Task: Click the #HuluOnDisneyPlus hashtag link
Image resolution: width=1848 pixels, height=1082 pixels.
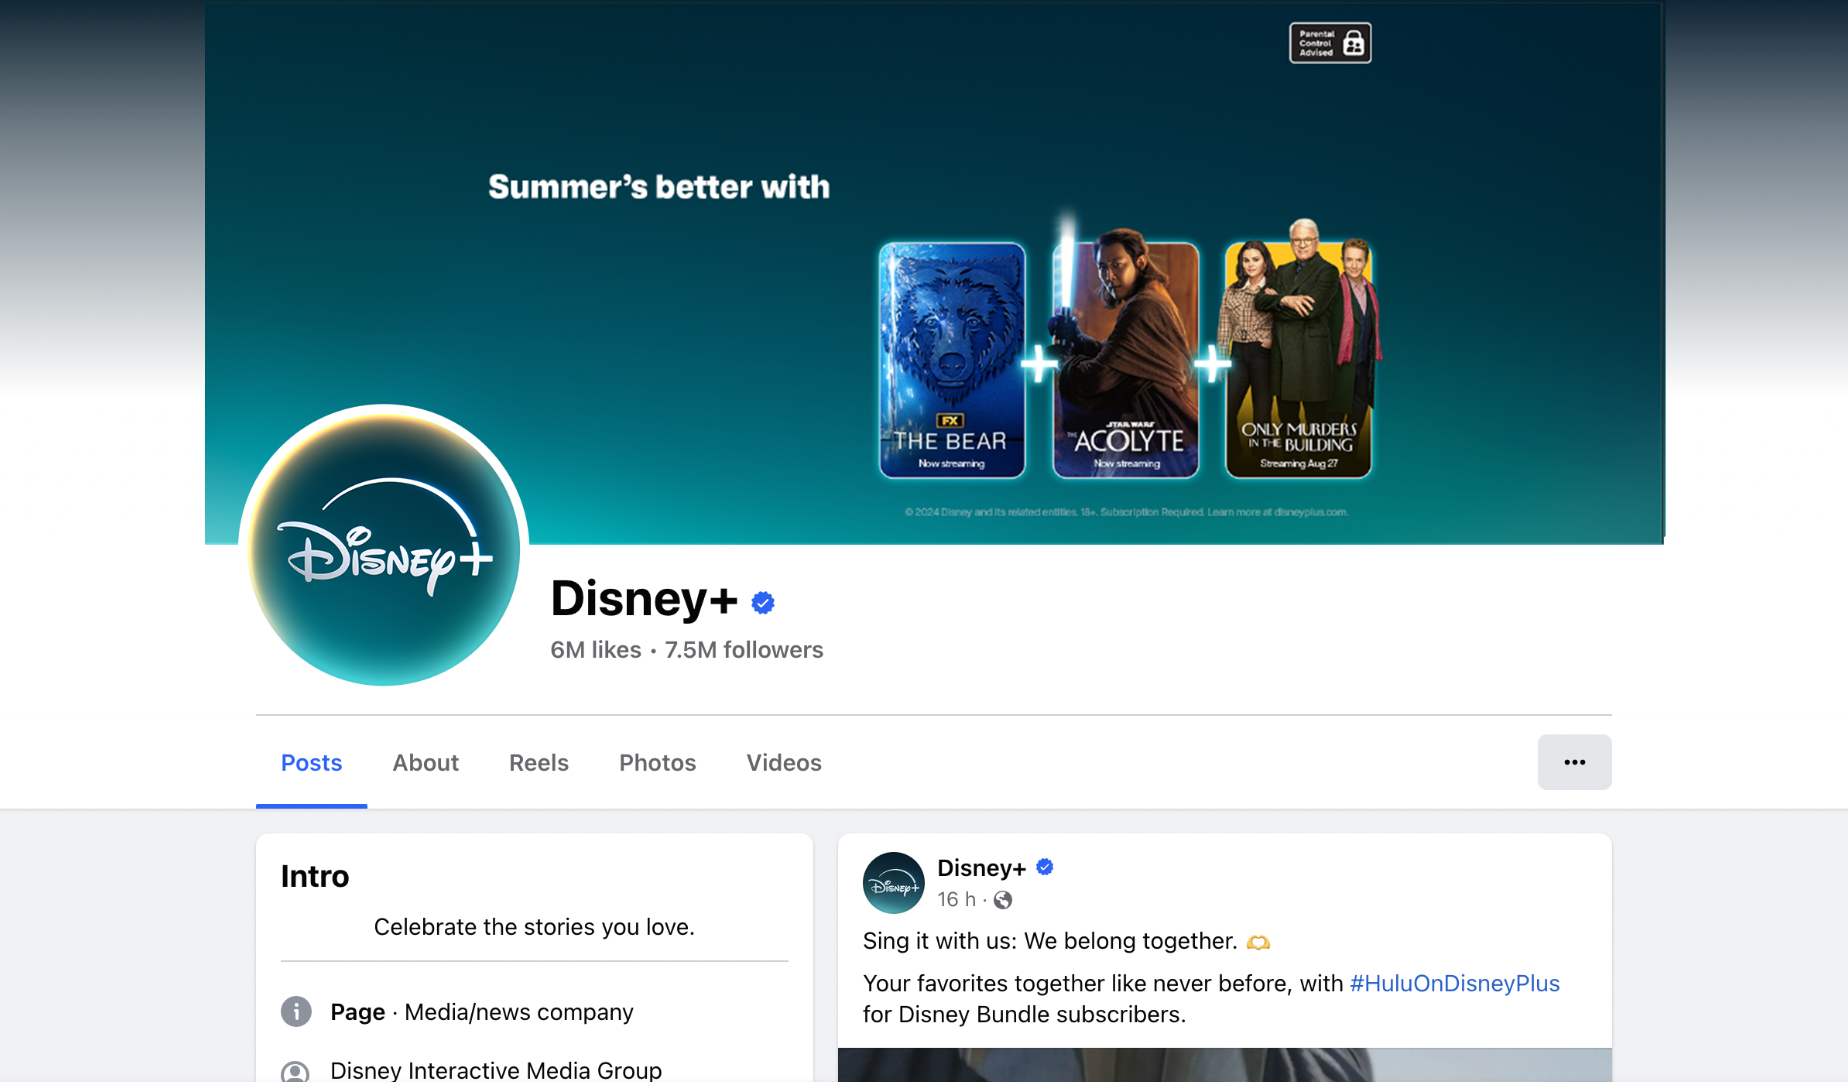Action: click(x=1454, y=983)
